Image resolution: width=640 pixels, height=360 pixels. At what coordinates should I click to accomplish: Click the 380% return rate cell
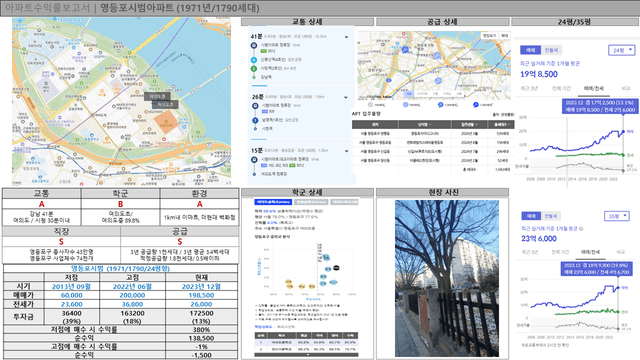click(201, 329)
